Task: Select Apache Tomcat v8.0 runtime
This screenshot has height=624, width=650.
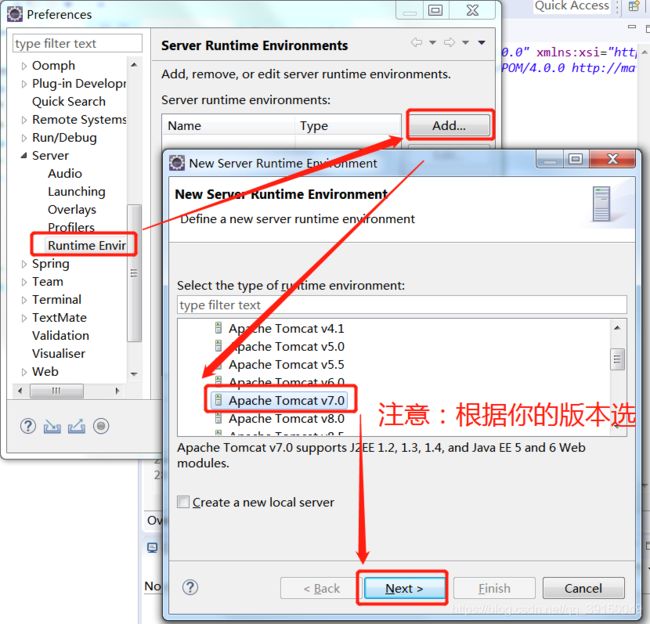Action: pyautogui.click(x=286, y=418)
